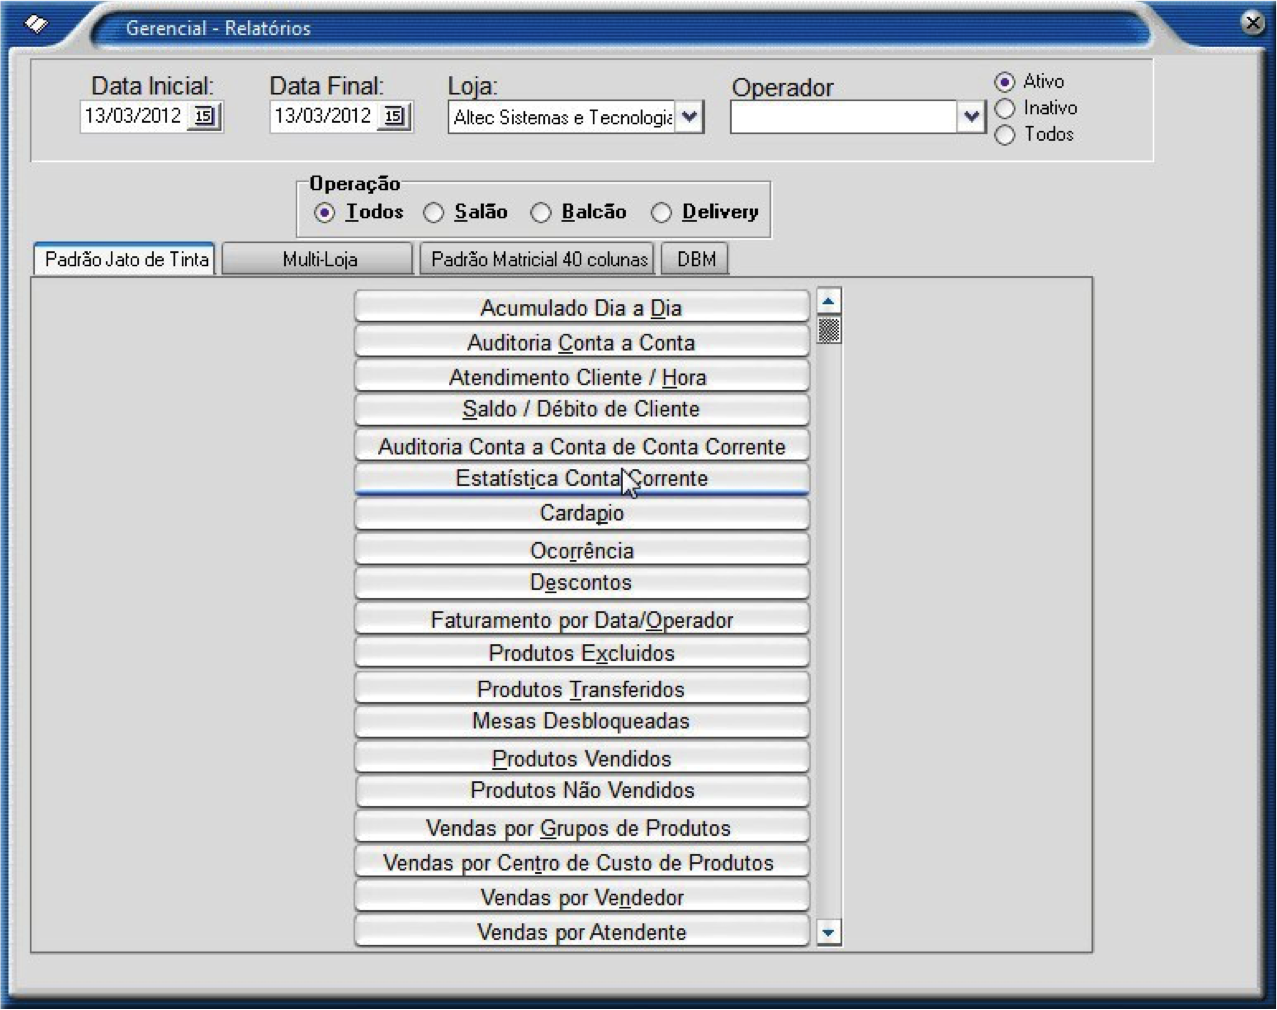Open Auditoria Conta a Conta de Conta Corrente
Viewport: 1277px width, 1010px height.
click(x=581, y=446)
